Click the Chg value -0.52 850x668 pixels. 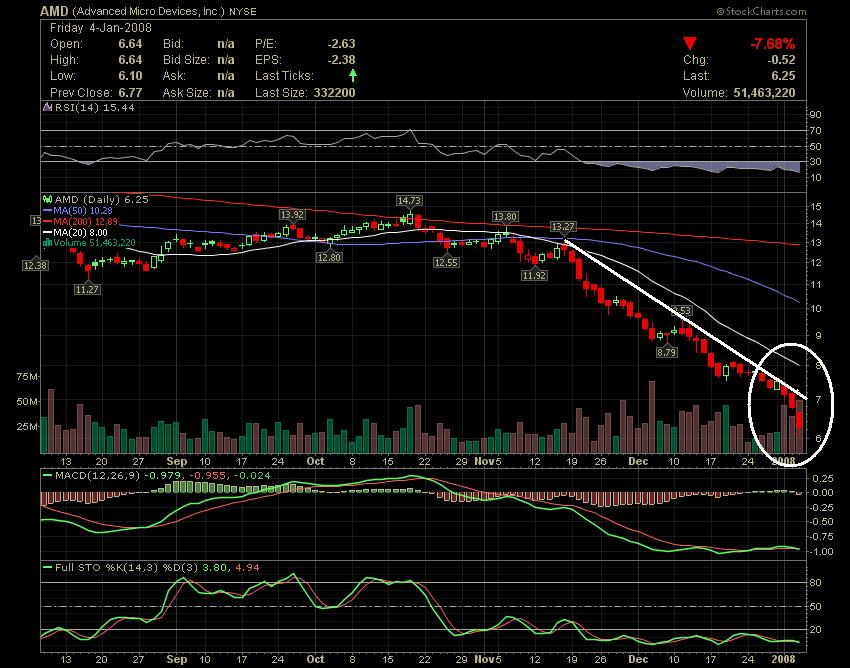coord(781,60)
